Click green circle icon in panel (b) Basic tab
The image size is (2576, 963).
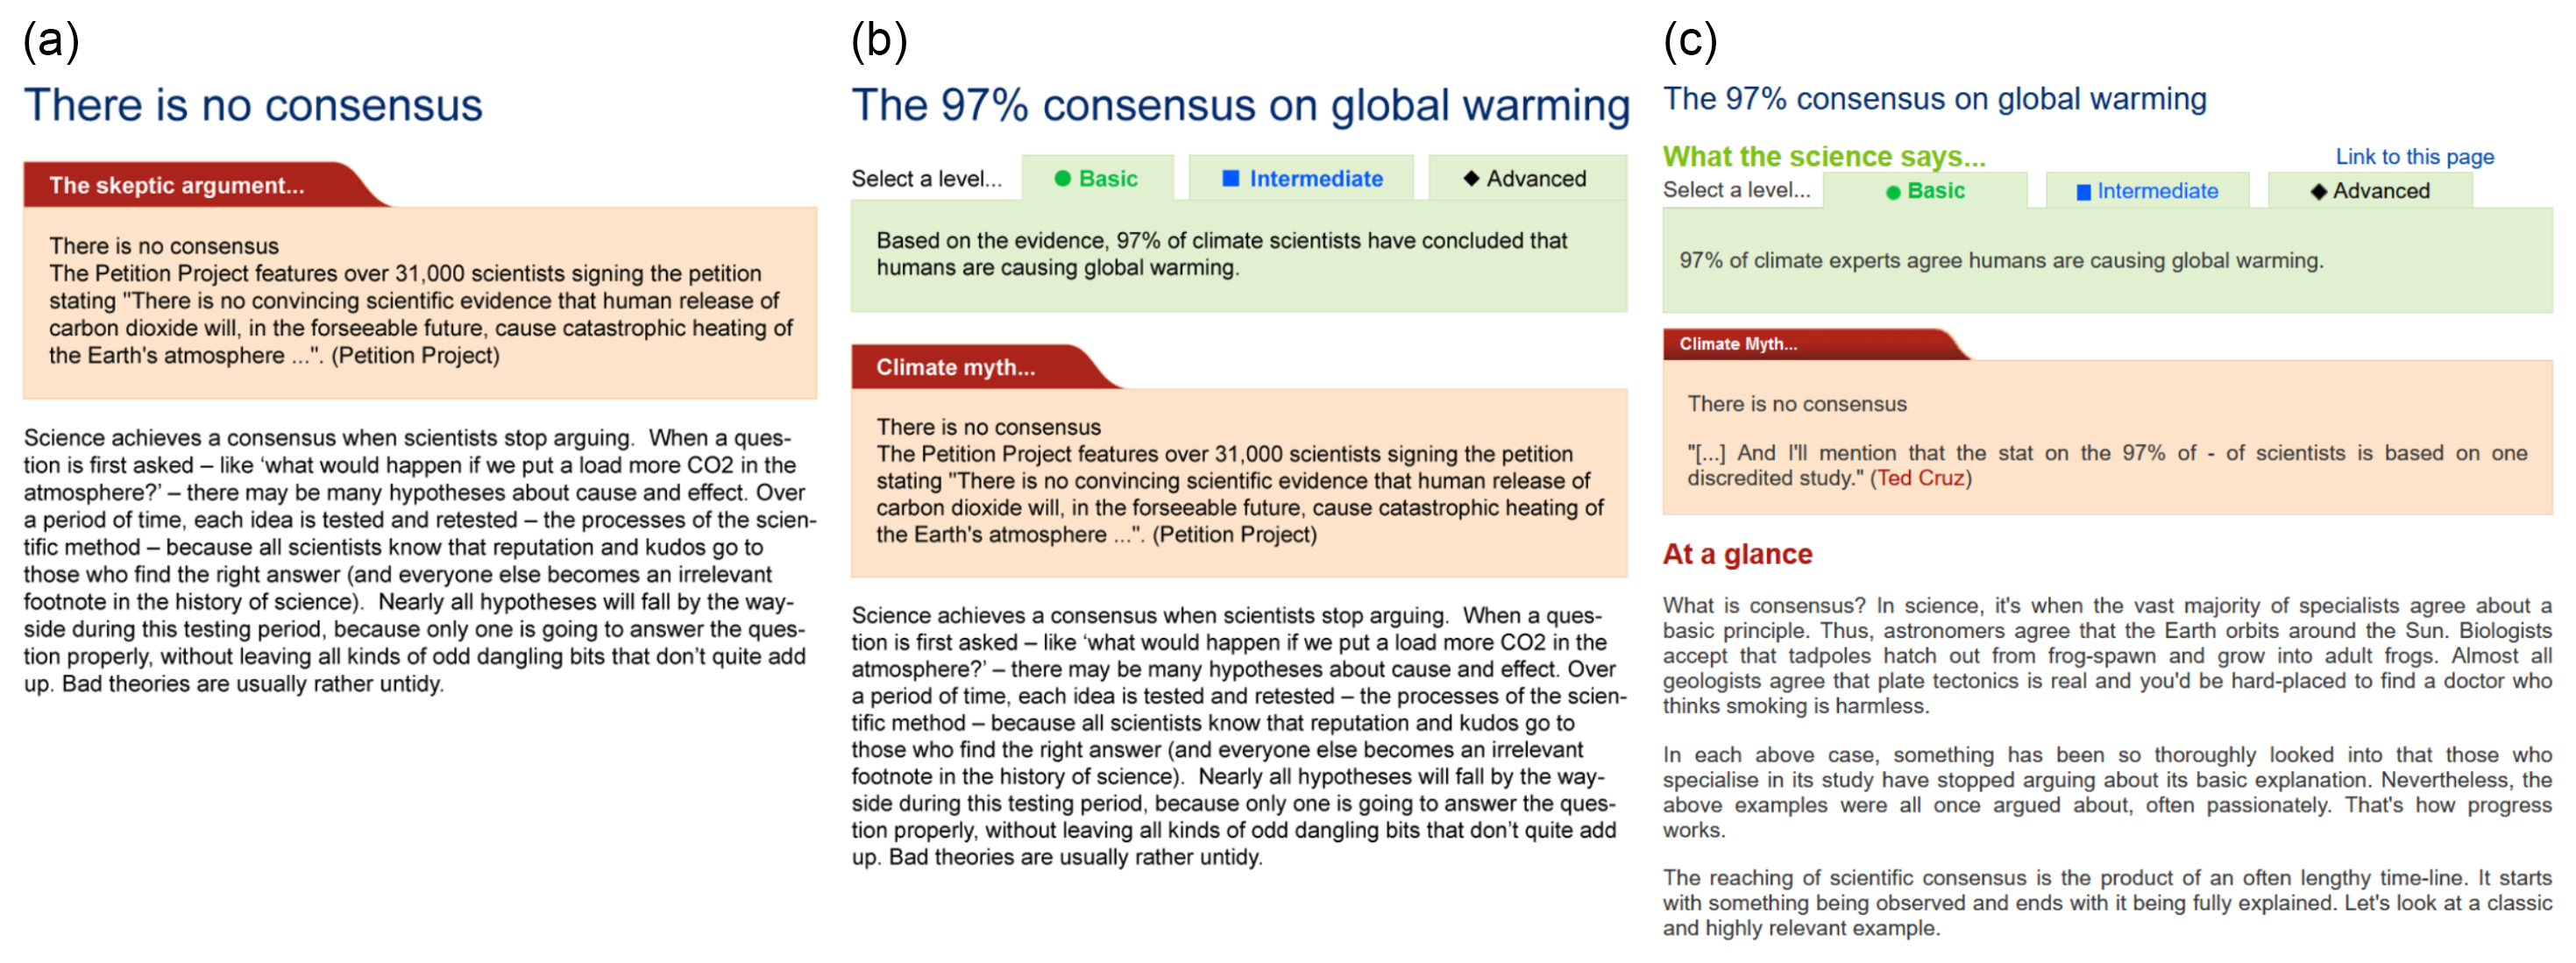click(x=1062, y=179)
